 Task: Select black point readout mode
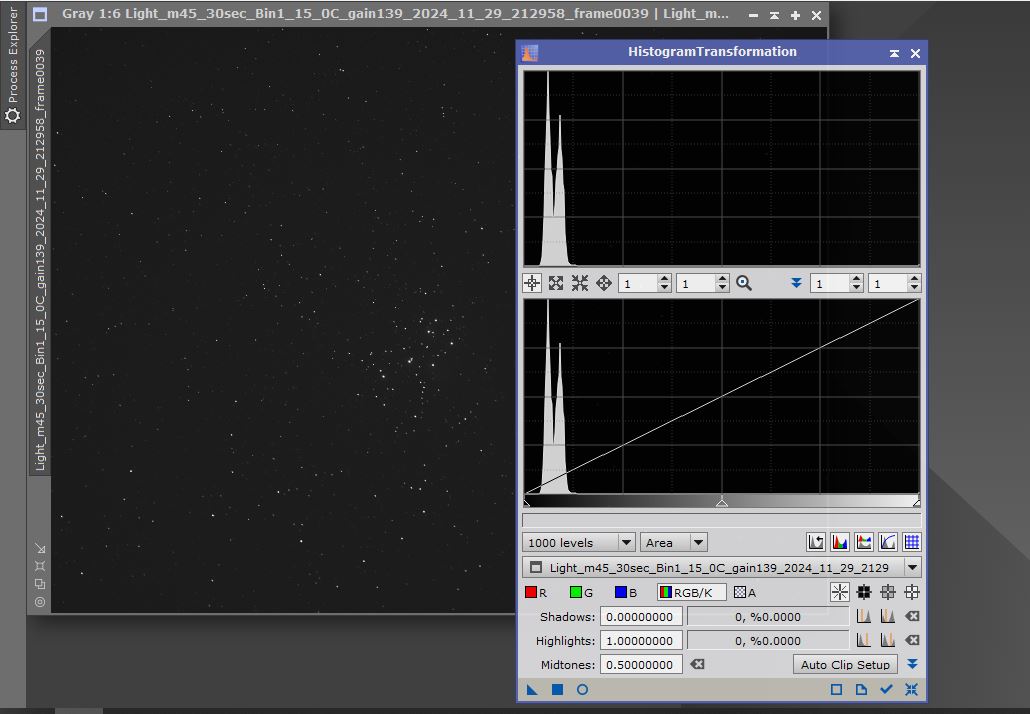pos(864,592)
